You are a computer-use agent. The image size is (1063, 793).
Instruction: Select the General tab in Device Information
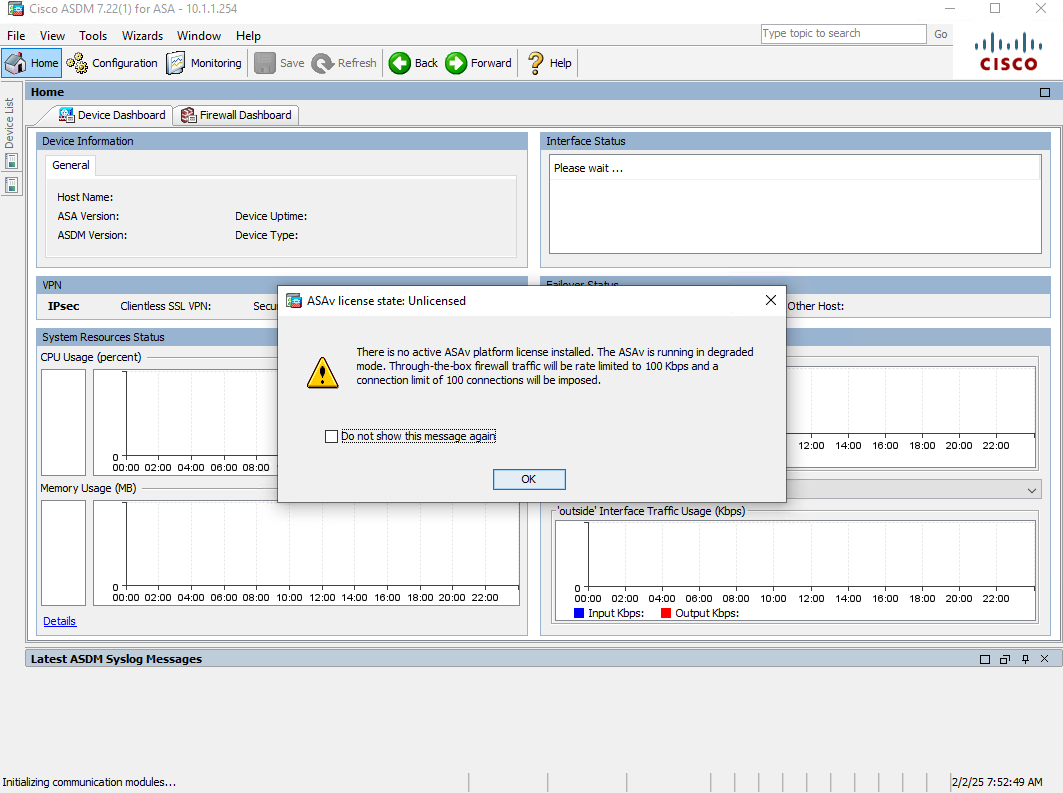click(x=71, y=165)
